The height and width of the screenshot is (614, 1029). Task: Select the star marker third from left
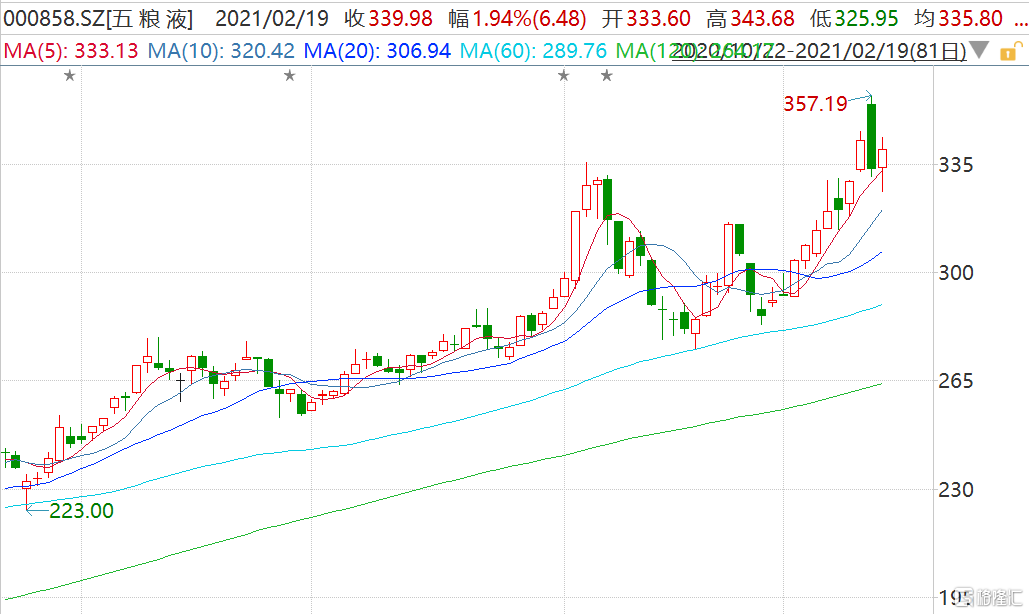coord(564,76)
